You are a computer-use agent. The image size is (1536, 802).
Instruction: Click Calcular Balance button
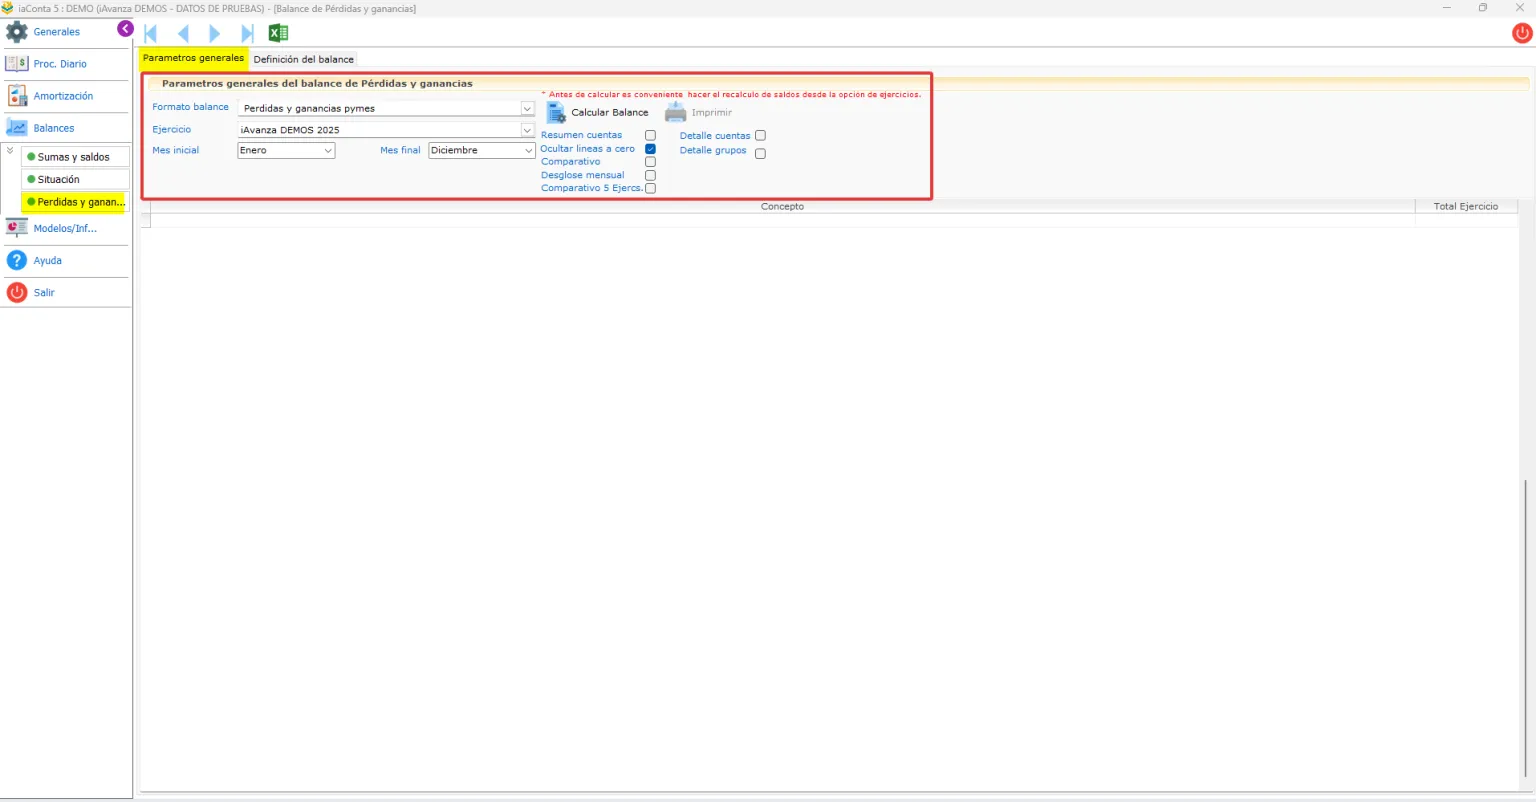pos(598,112)
